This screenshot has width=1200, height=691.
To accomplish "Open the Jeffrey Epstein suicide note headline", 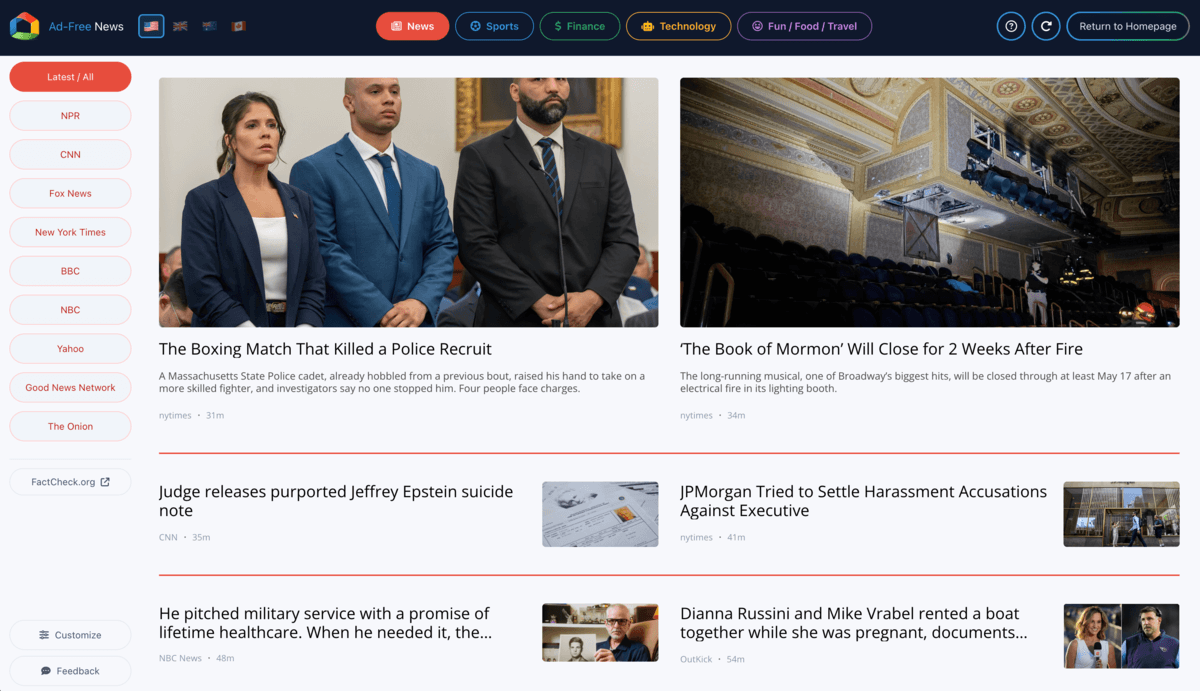I will pyautogui.click(x=336, y=501).
